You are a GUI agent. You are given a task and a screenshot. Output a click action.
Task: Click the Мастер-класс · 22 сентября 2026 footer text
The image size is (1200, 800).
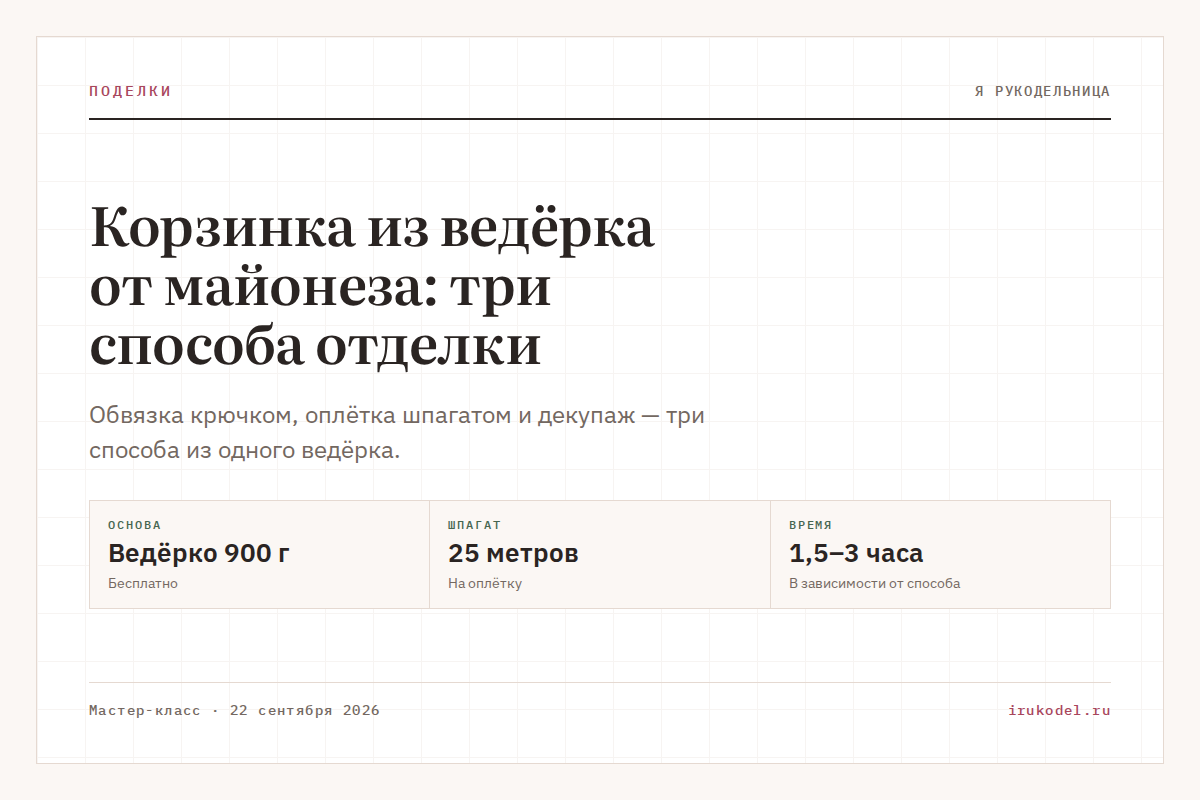pyautogui.click(x=234, y=711)
